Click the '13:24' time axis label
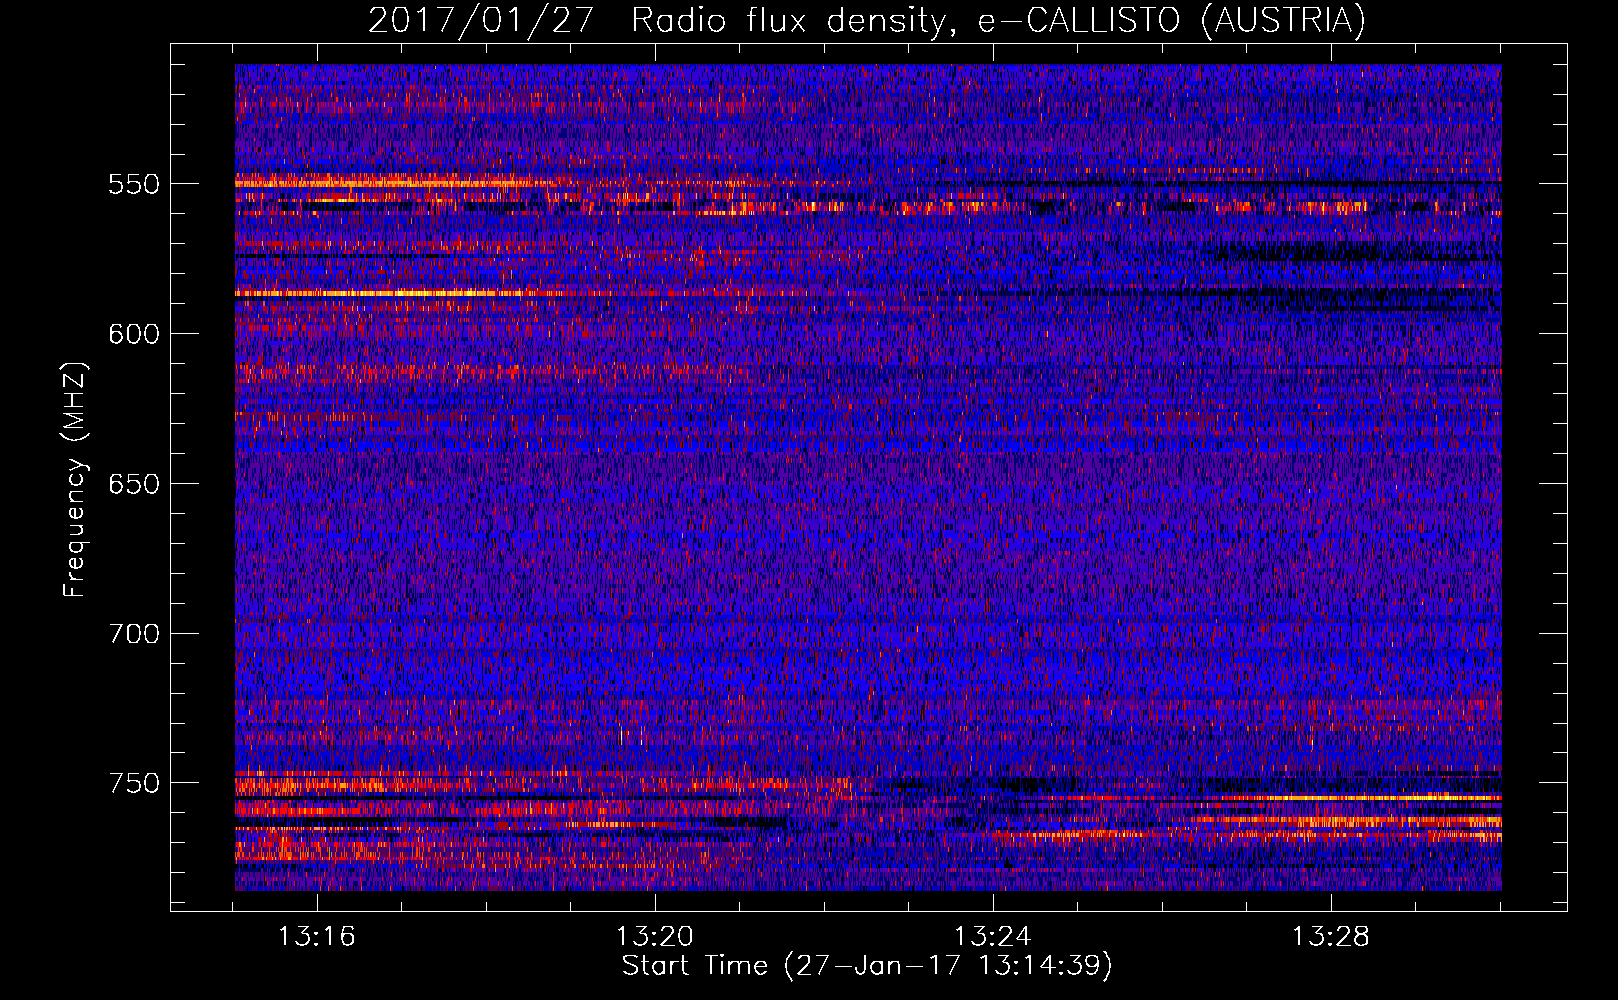Viewport: 1618px width, 1000px height. click(x=993, y=937)
